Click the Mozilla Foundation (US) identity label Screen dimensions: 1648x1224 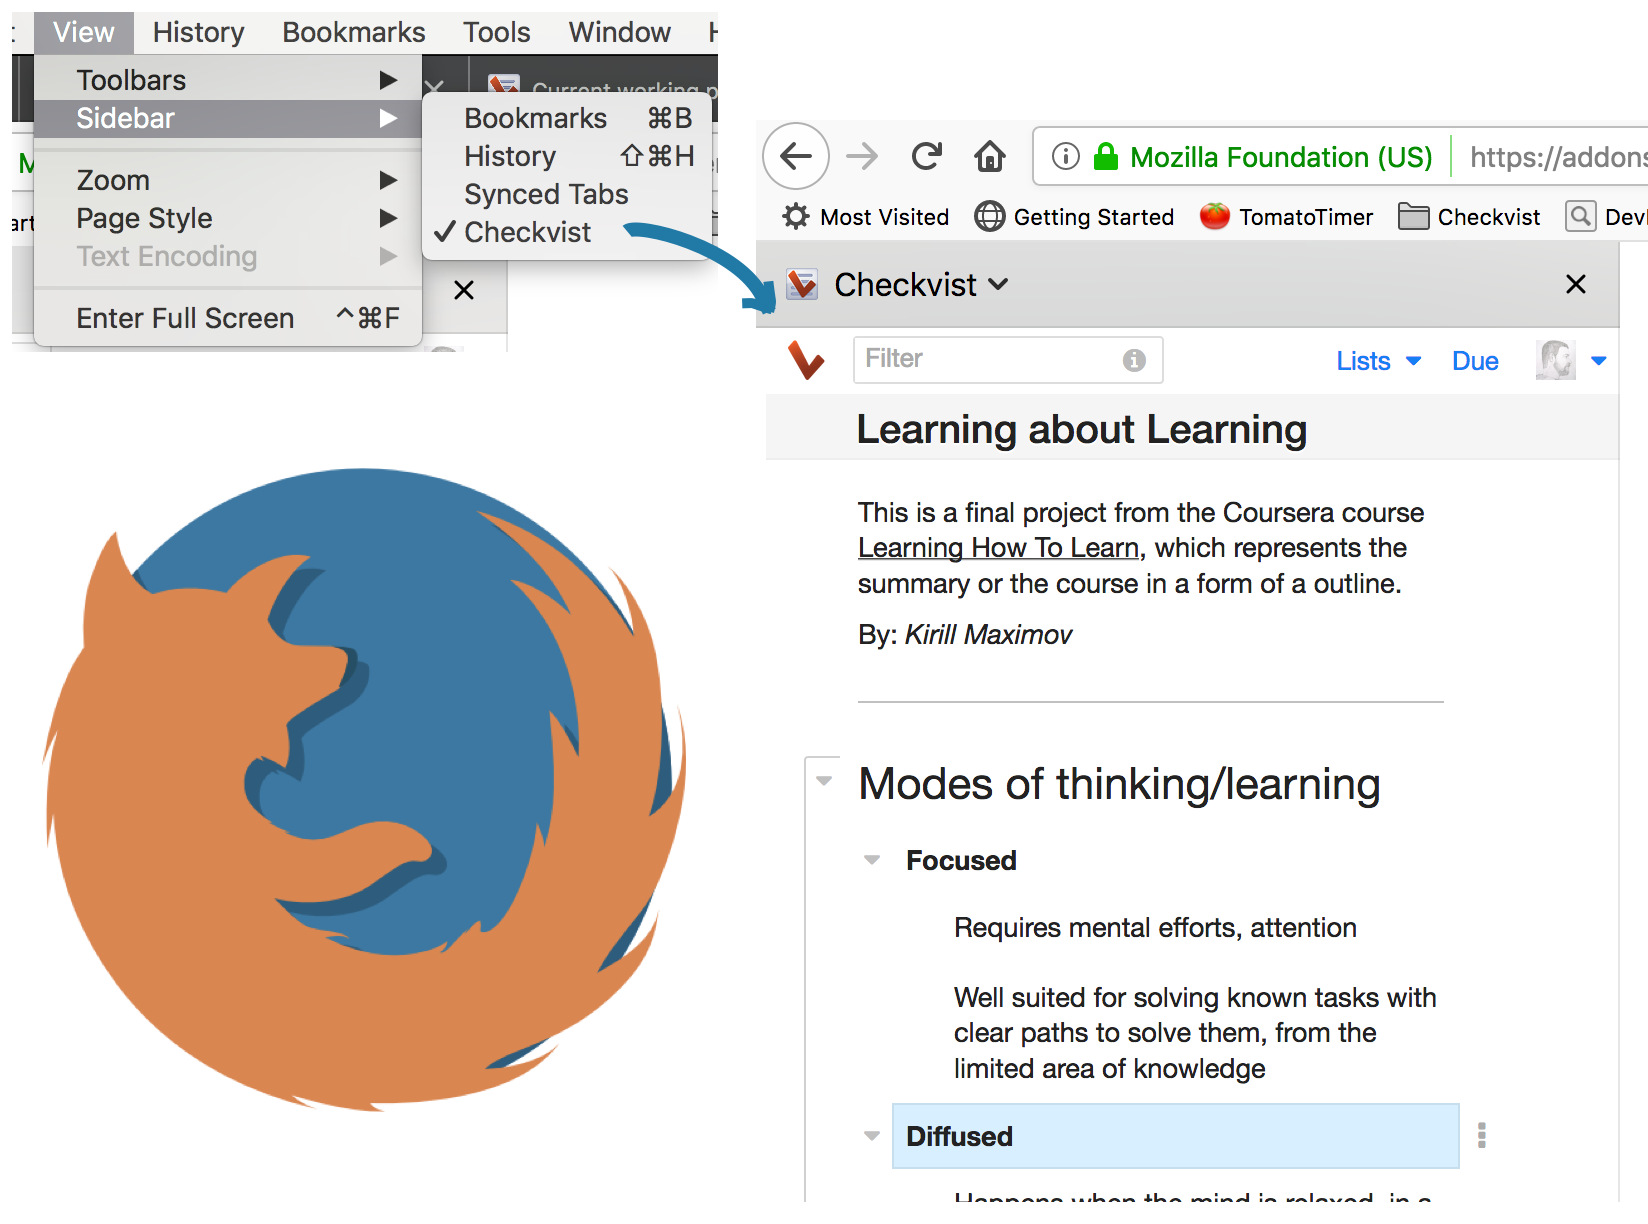[1281, 157]
